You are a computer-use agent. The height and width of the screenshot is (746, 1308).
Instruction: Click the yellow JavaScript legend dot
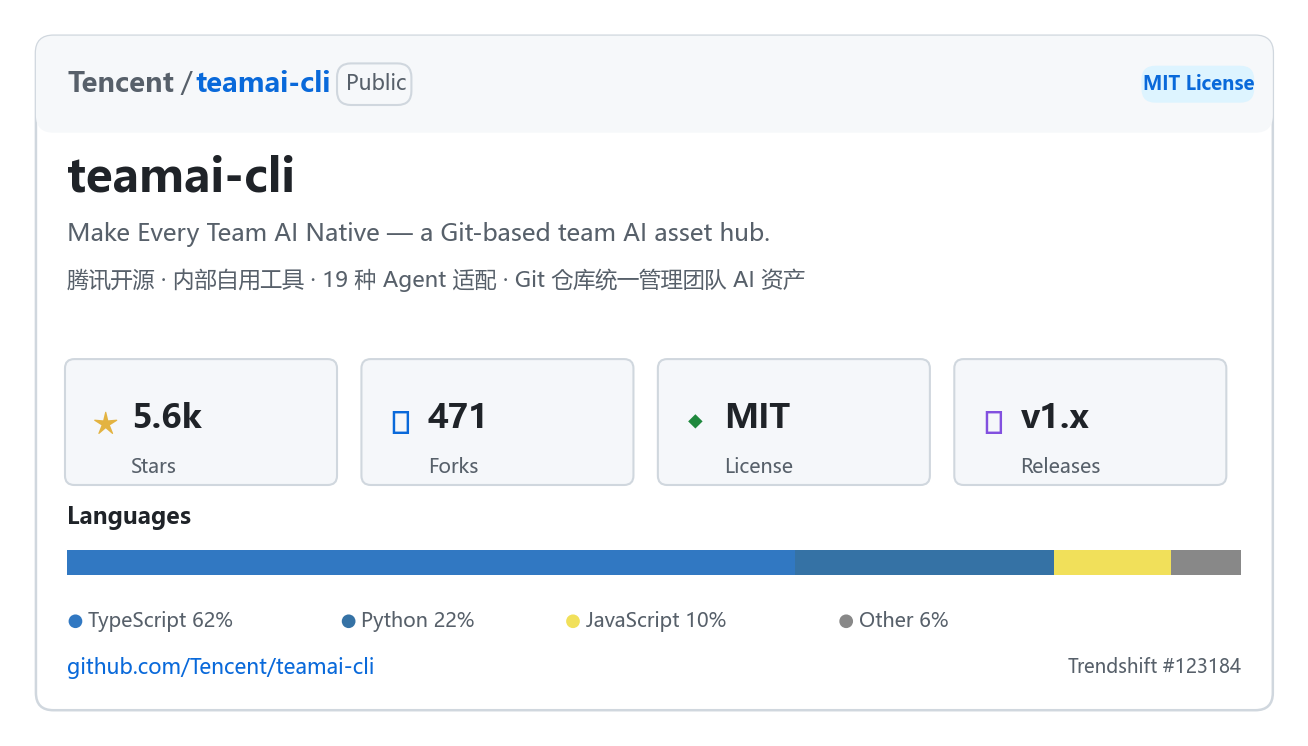pos(573,621)
